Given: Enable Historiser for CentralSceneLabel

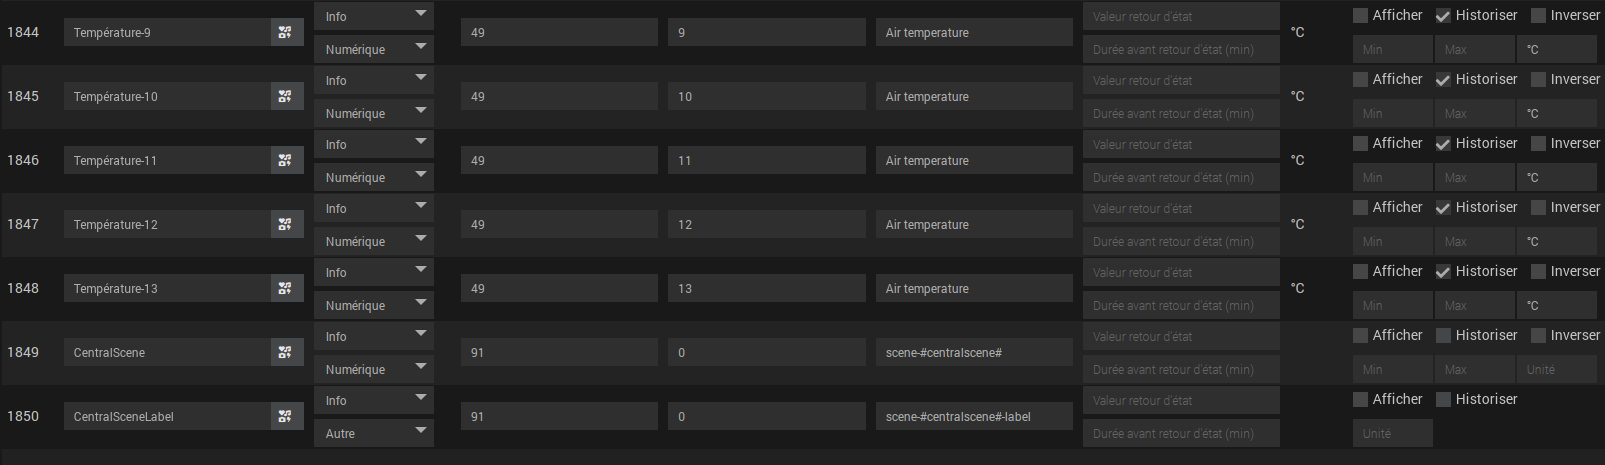Looking at the screenshot, I should point(1443,399).
